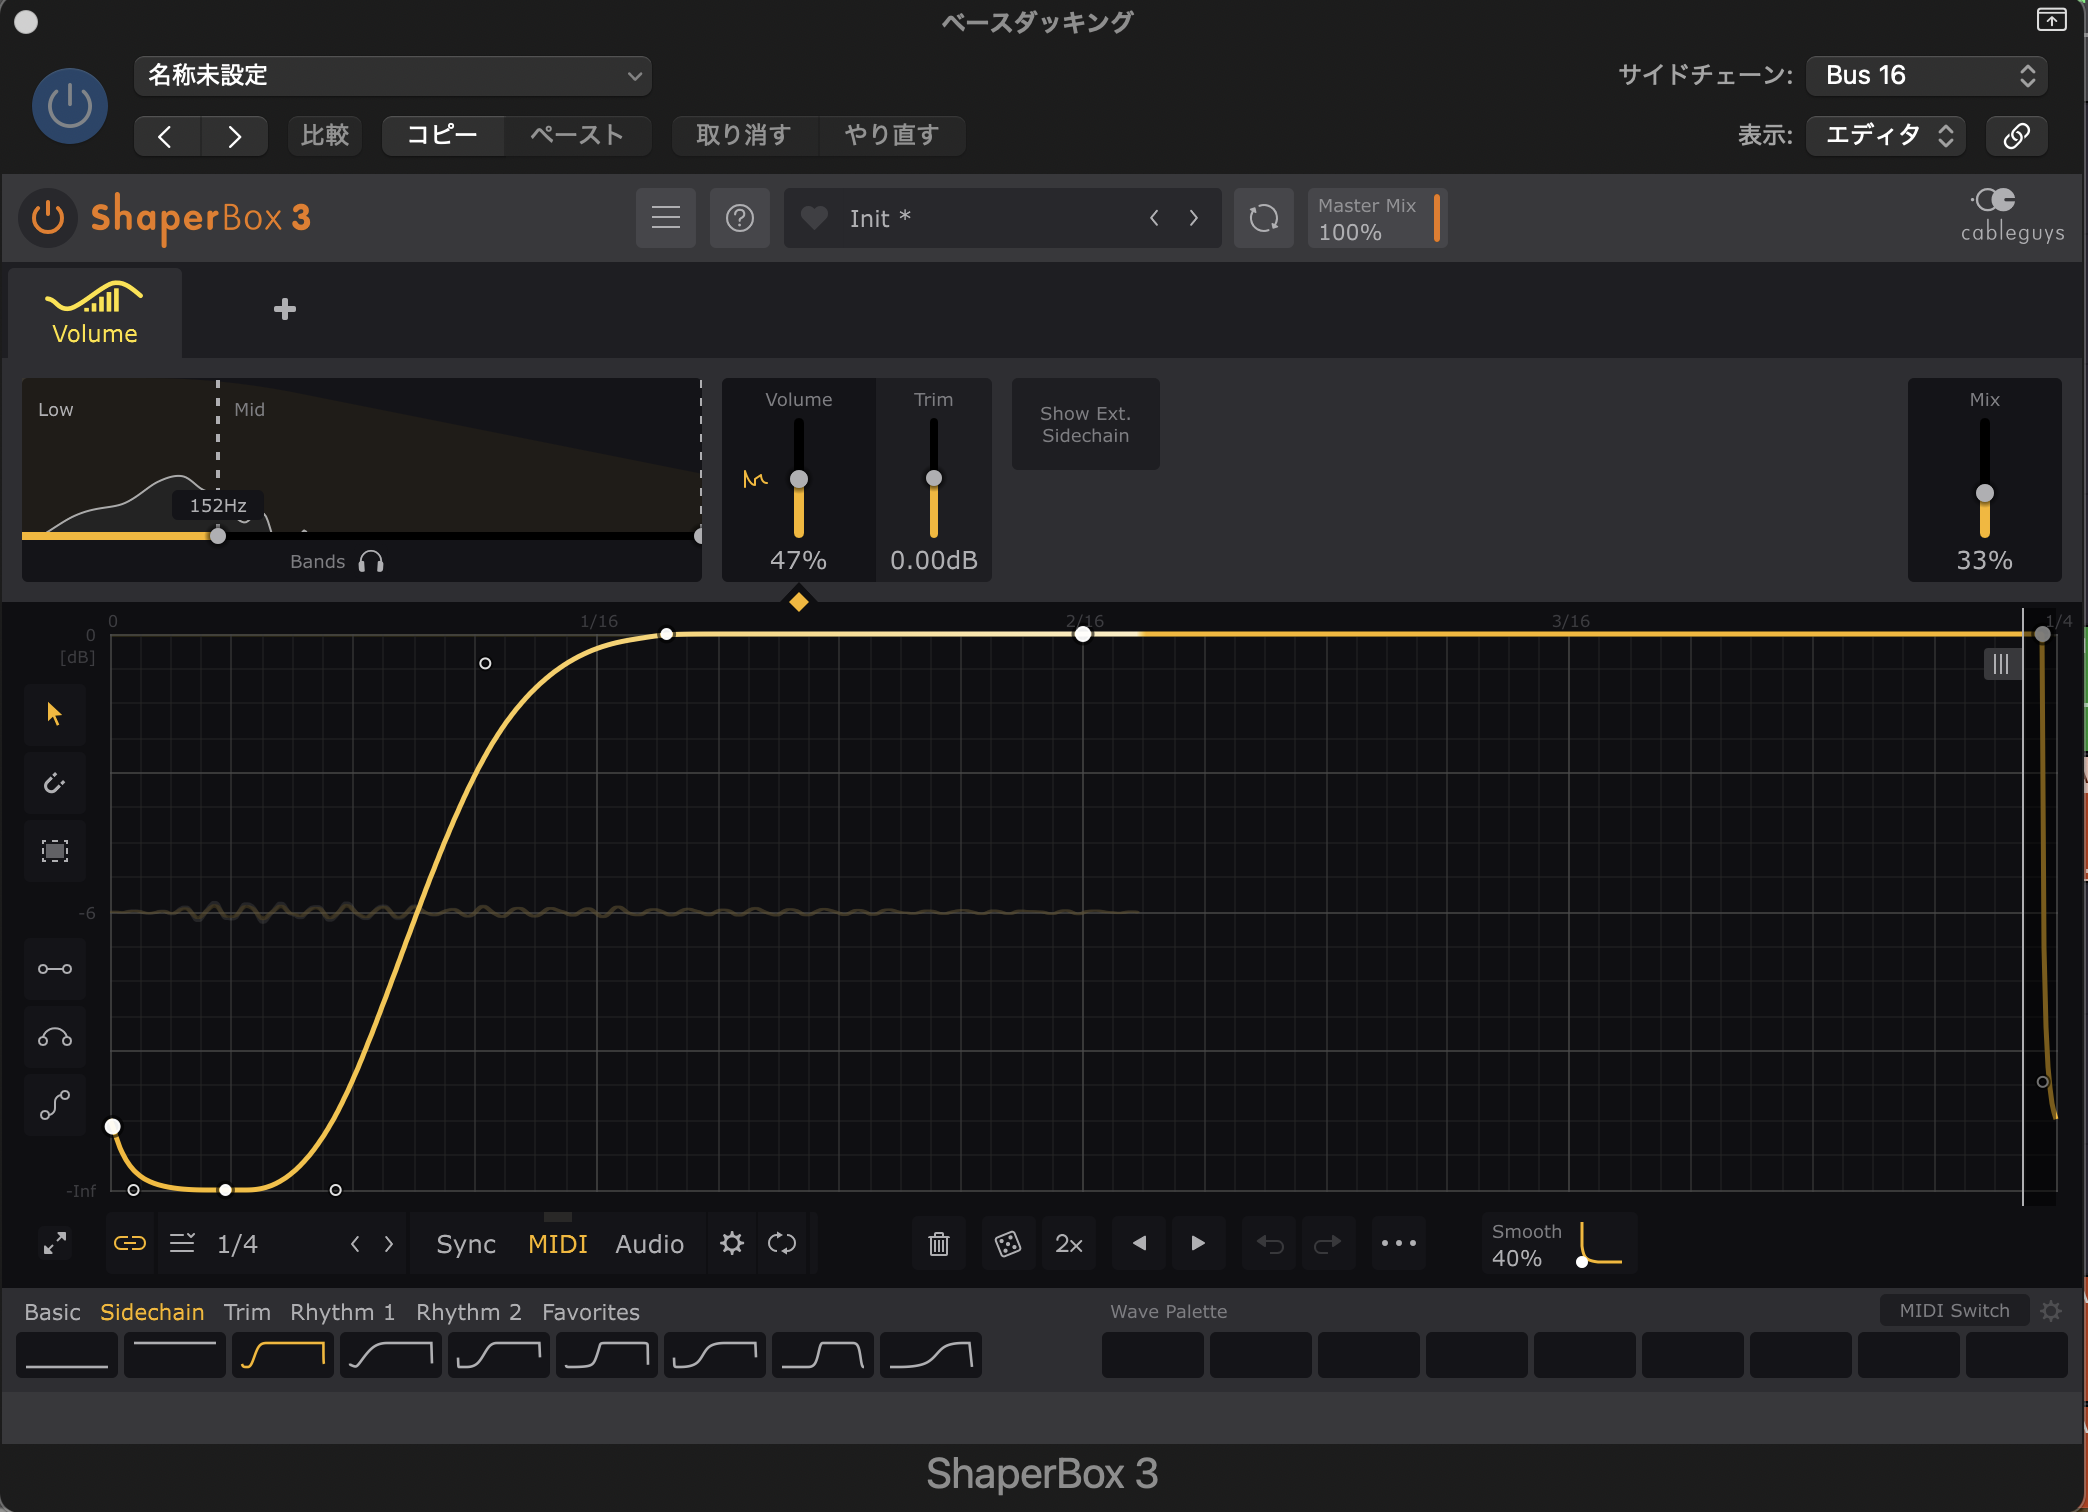Screen dimensions: 2088x1512
Task: Open the 1/4 length list menu
Action: [182, 1243]
